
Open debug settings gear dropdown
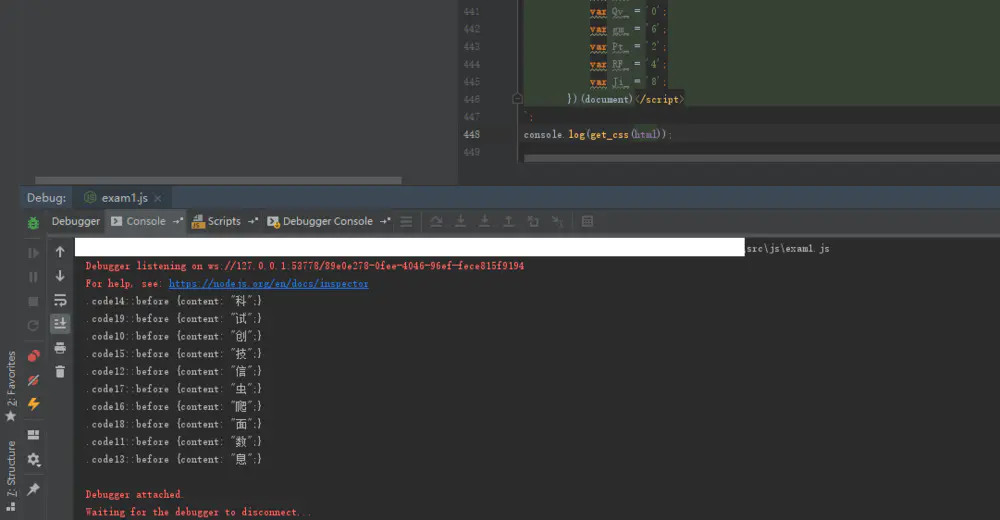coord(34,459)
